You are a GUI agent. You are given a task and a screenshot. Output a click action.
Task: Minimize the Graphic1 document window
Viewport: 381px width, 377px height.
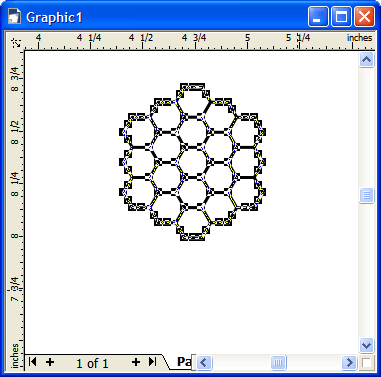pos(318,16)
